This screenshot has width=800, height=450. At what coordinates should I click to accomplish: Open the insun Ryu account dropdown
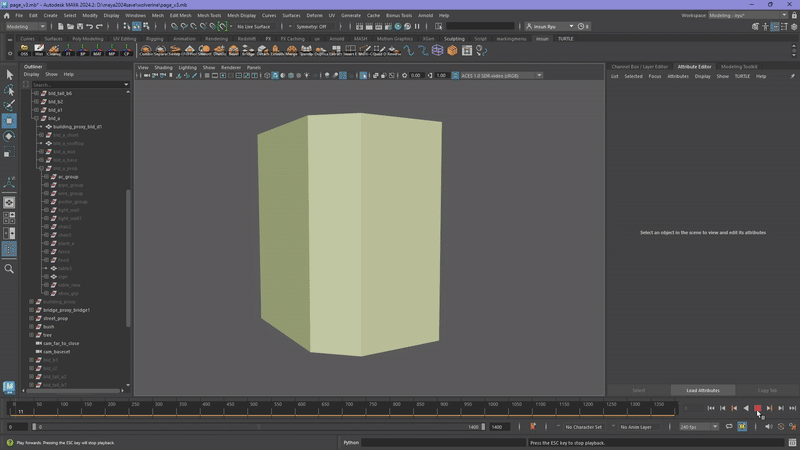tap(550, 27)
